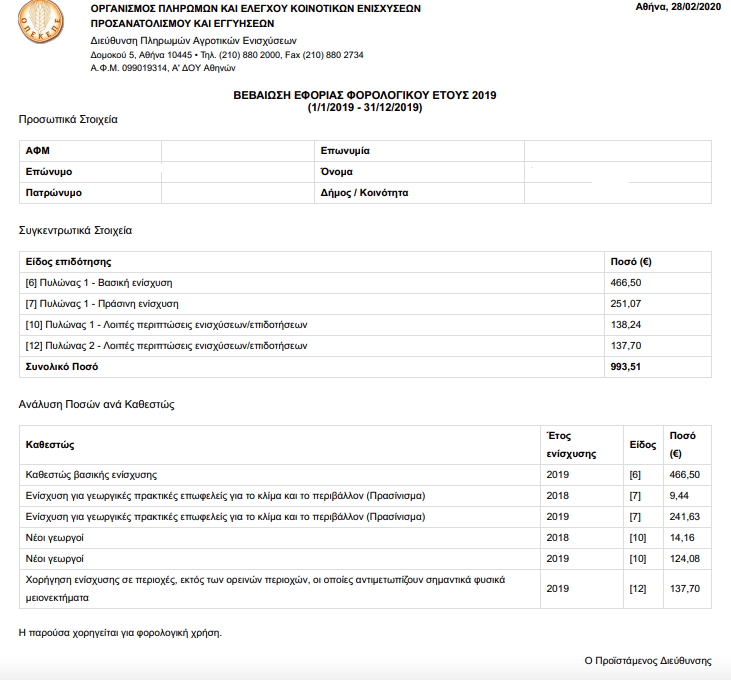Click the Η παρούσα χορηγείται για φορολογική χρήση text
Image resolution: width=731 pixels, height=680 pixels.
tap(120, 633)
